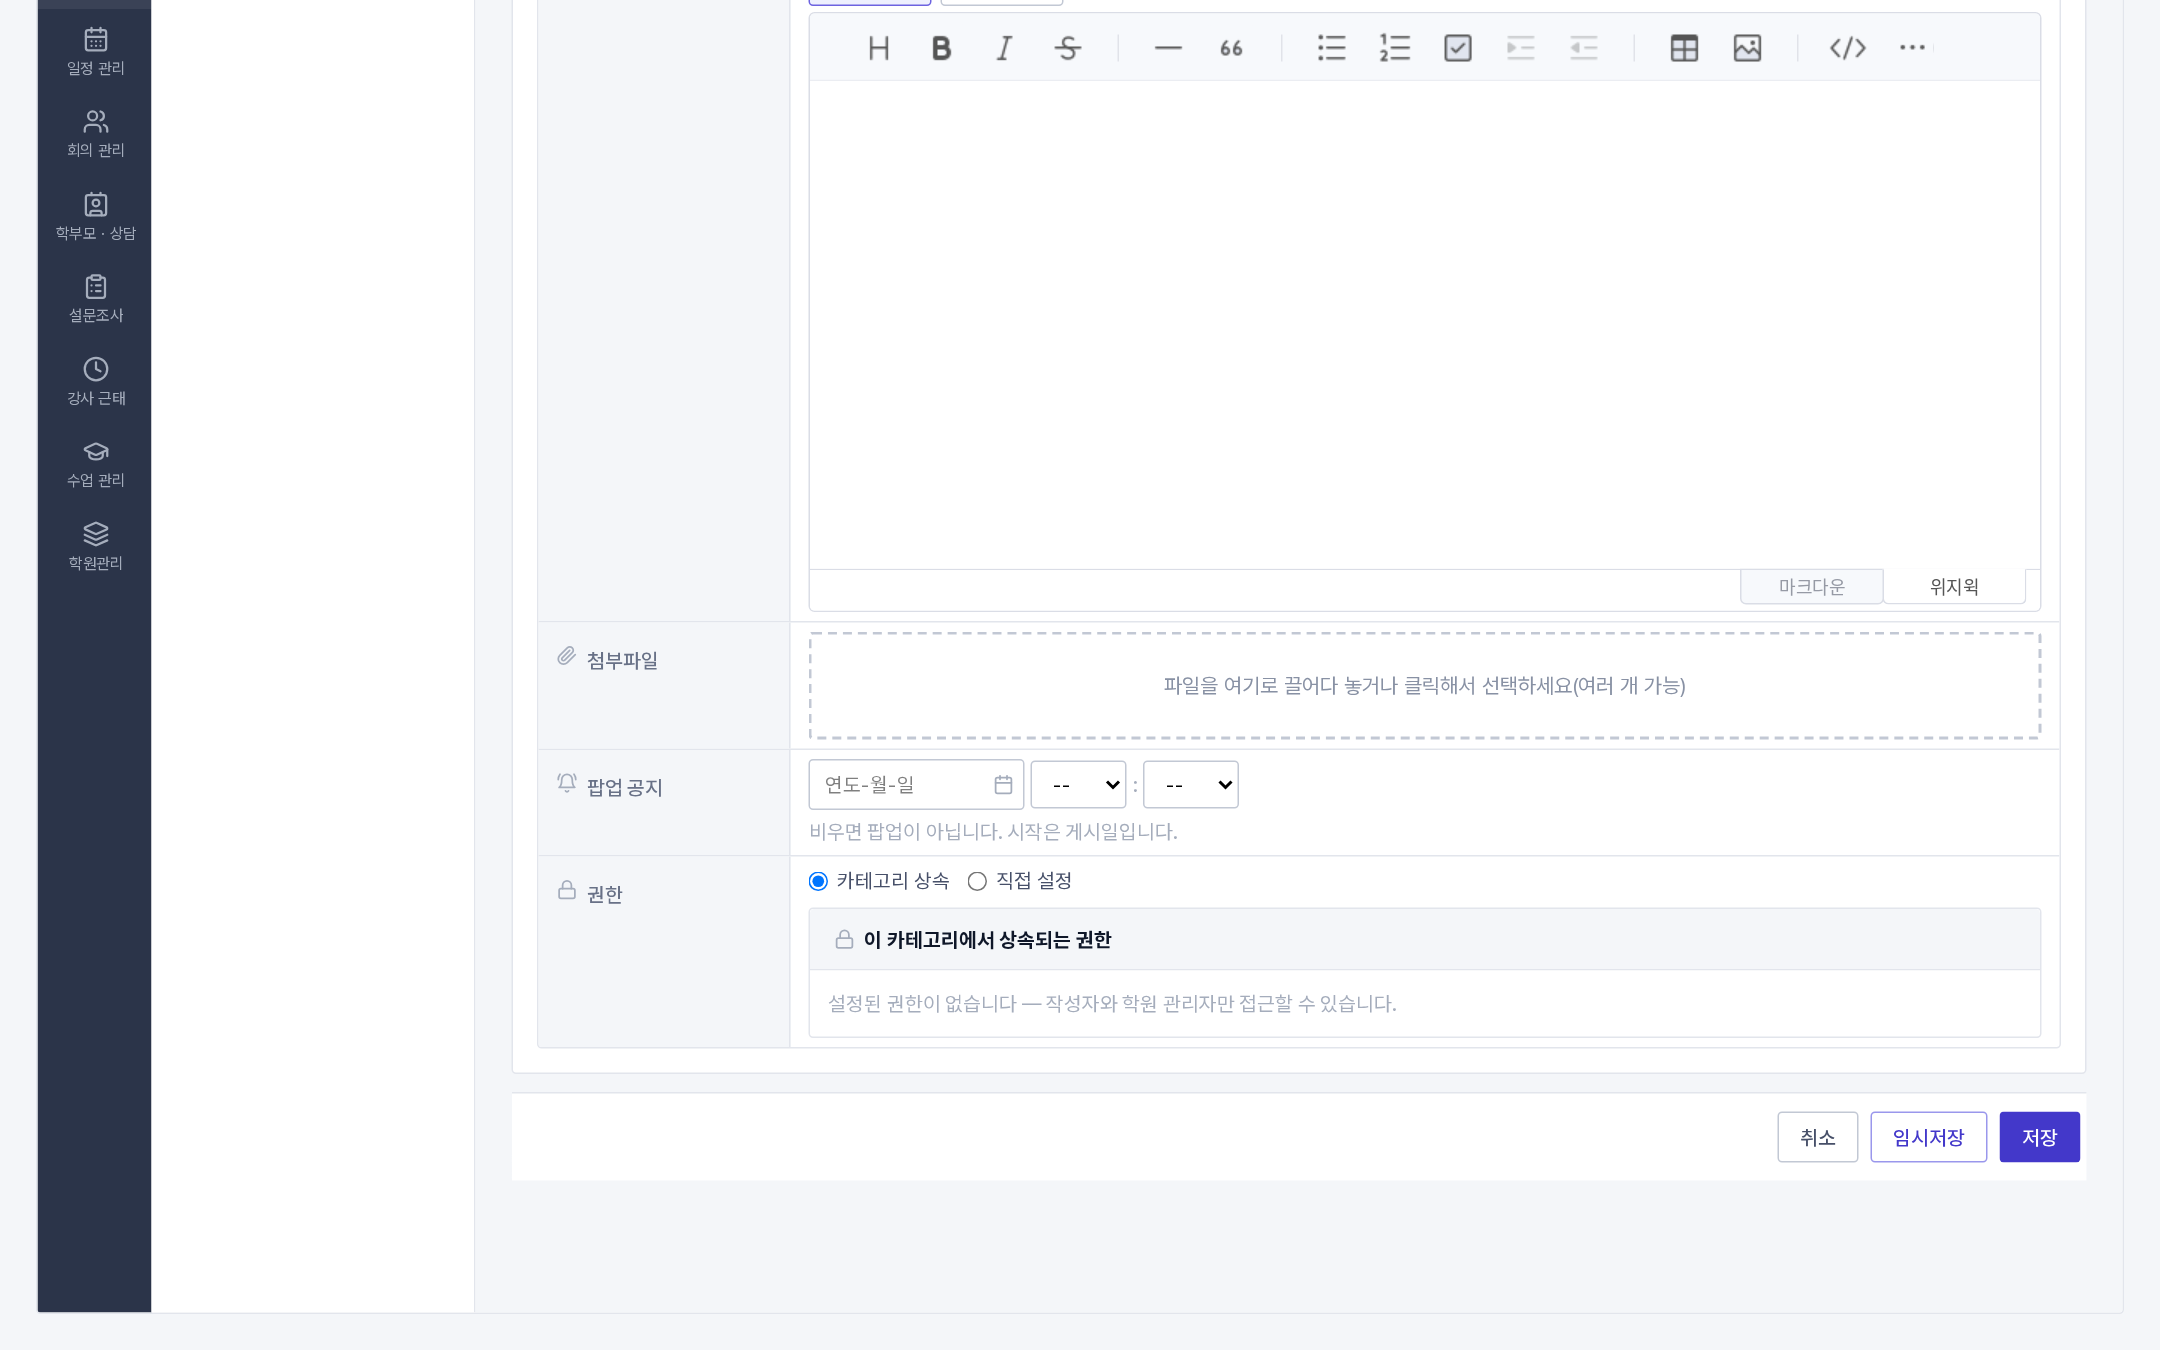
Task: Open the popup notice hour dropdown
Action: (x=1078, y=785)
